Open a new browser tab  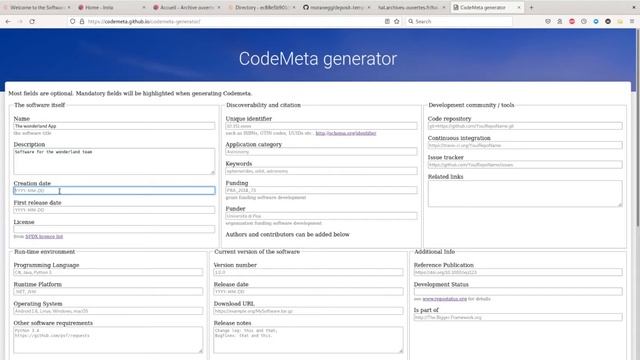pos(531,7)
